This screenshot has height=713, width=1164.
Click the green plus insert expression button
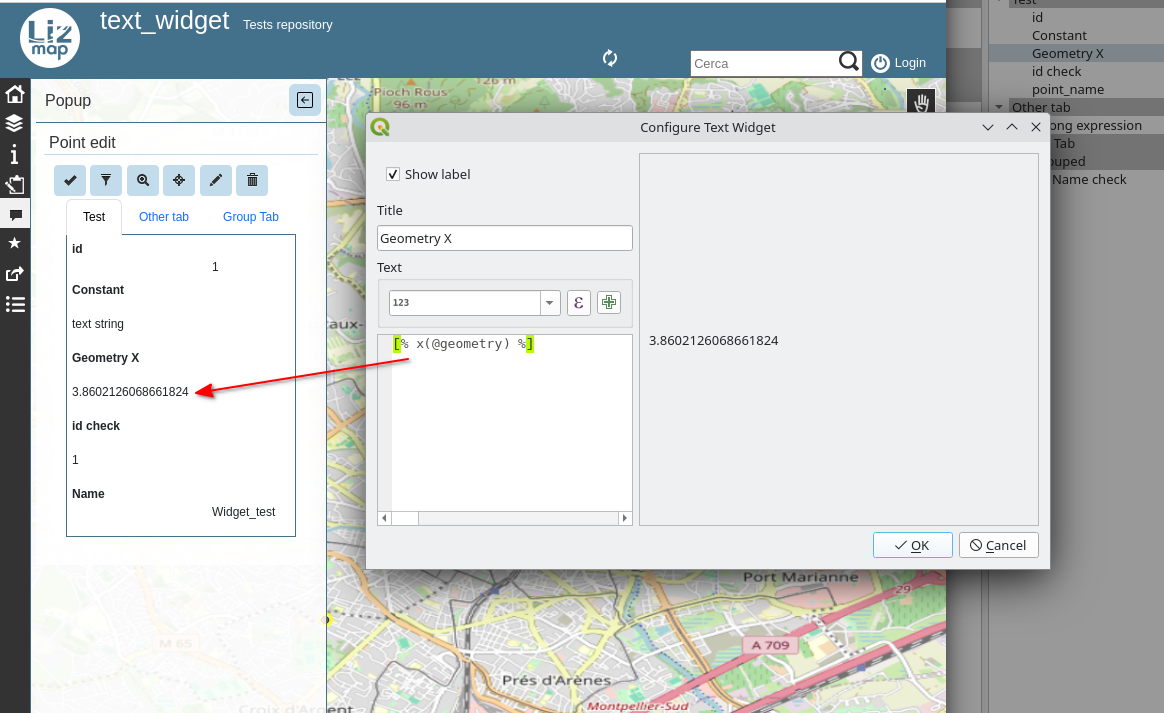coord(608,303)
